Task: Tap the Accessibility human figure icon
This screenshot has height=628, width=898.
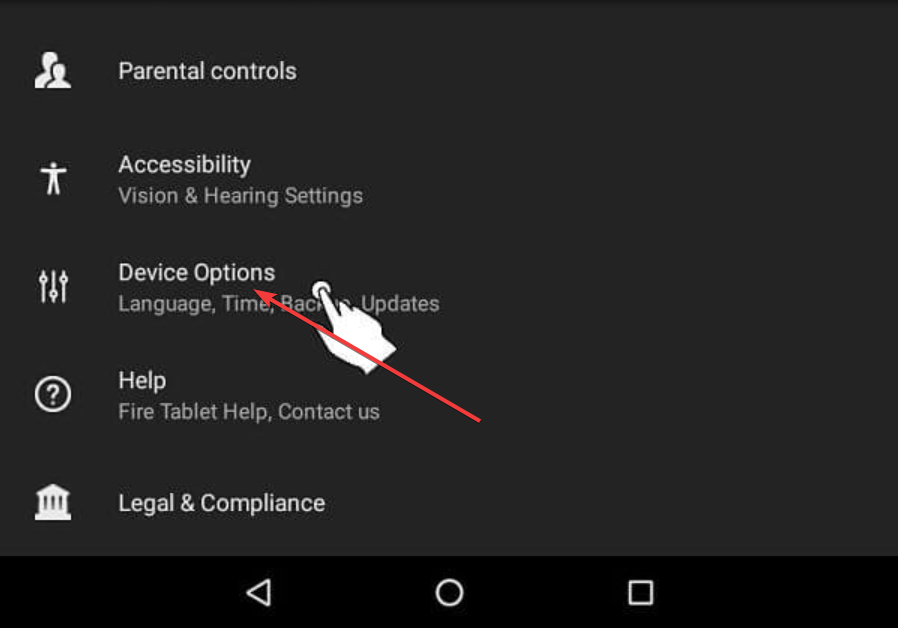Action: 53,178
